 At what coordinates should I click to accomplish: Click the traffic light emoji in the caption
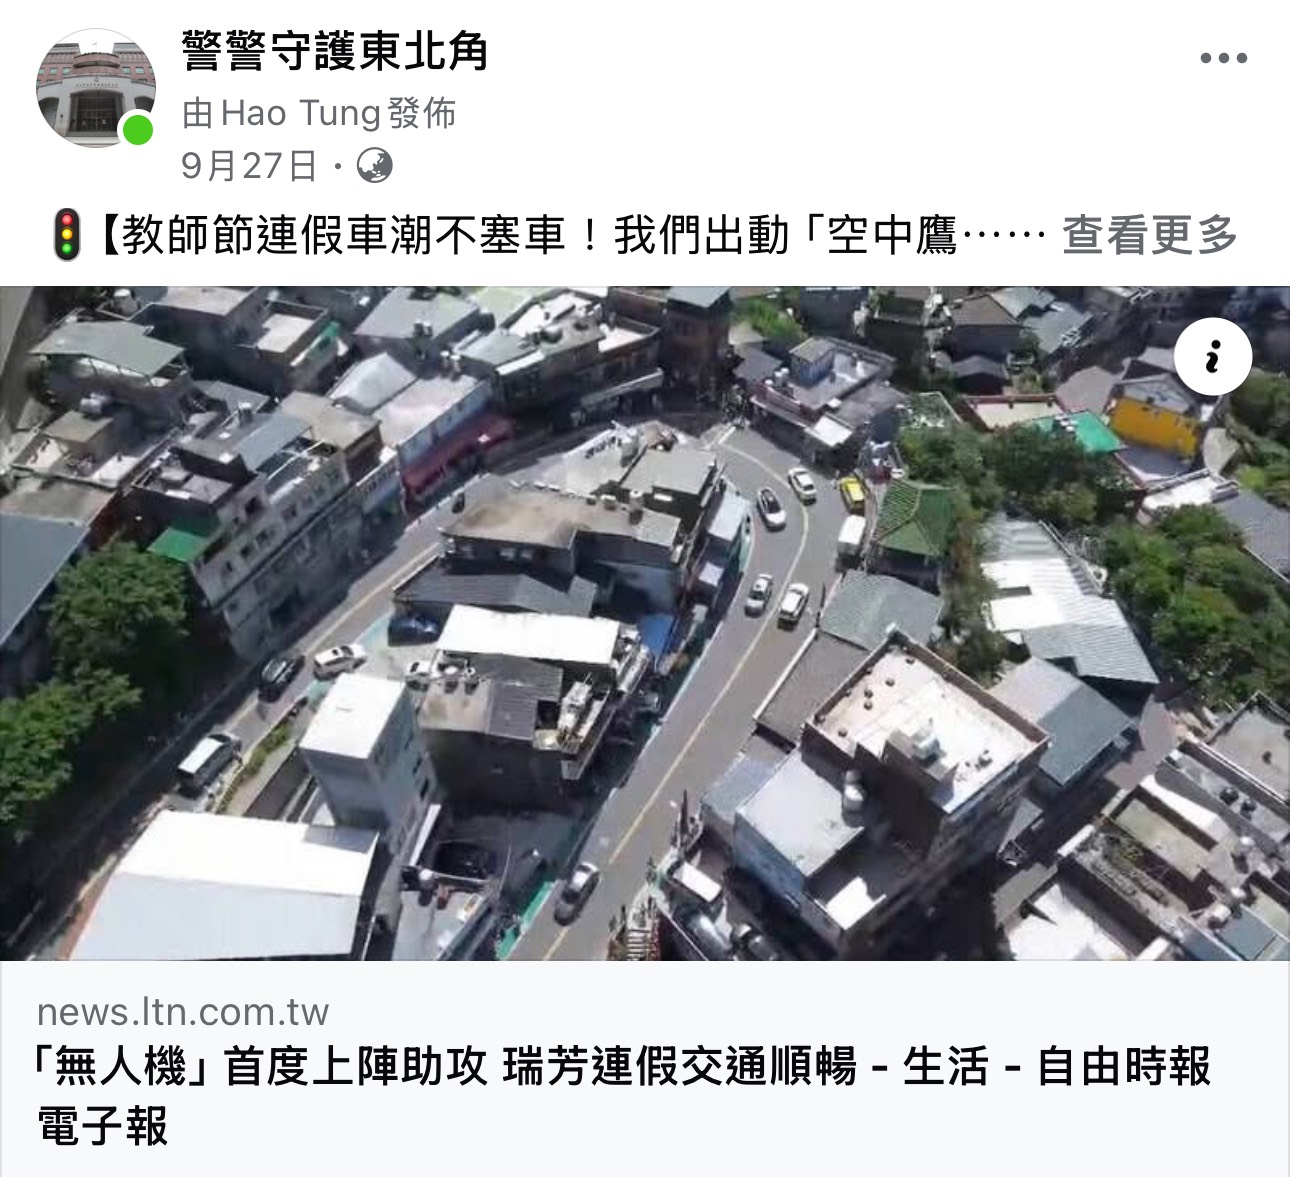pos(67,235)
